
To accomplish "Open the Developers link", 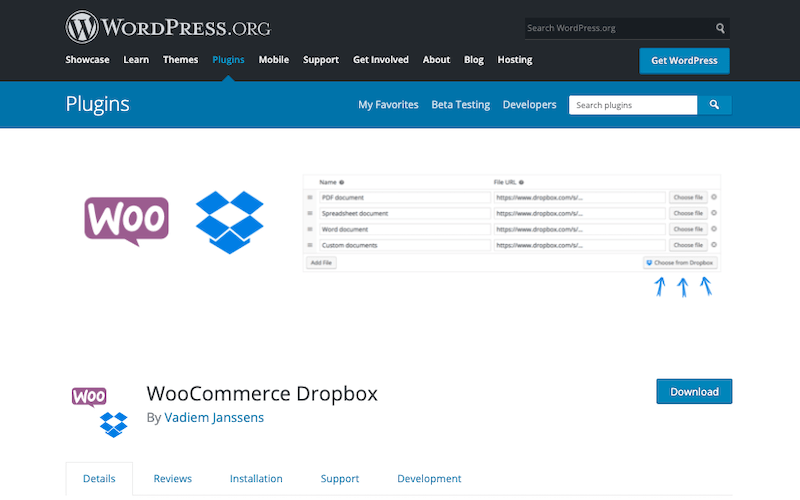I will tap(530, 105).
